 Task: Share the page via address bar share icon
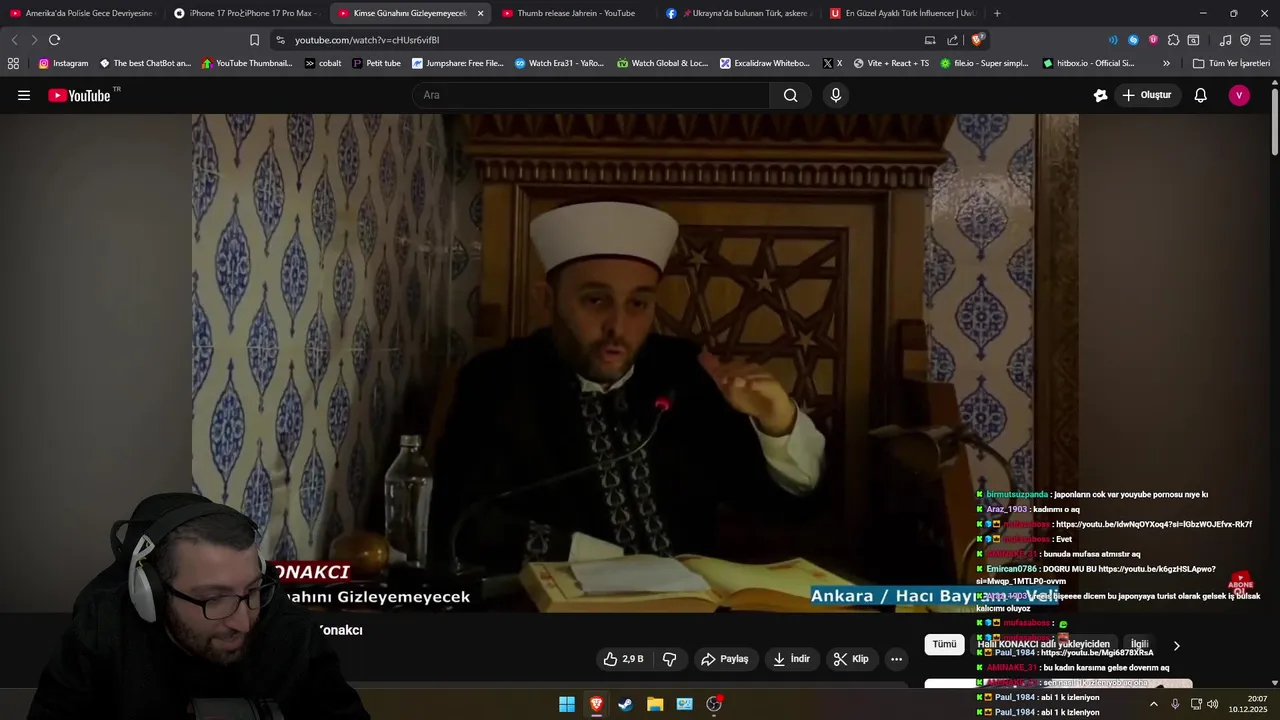(x=952, y=40)
